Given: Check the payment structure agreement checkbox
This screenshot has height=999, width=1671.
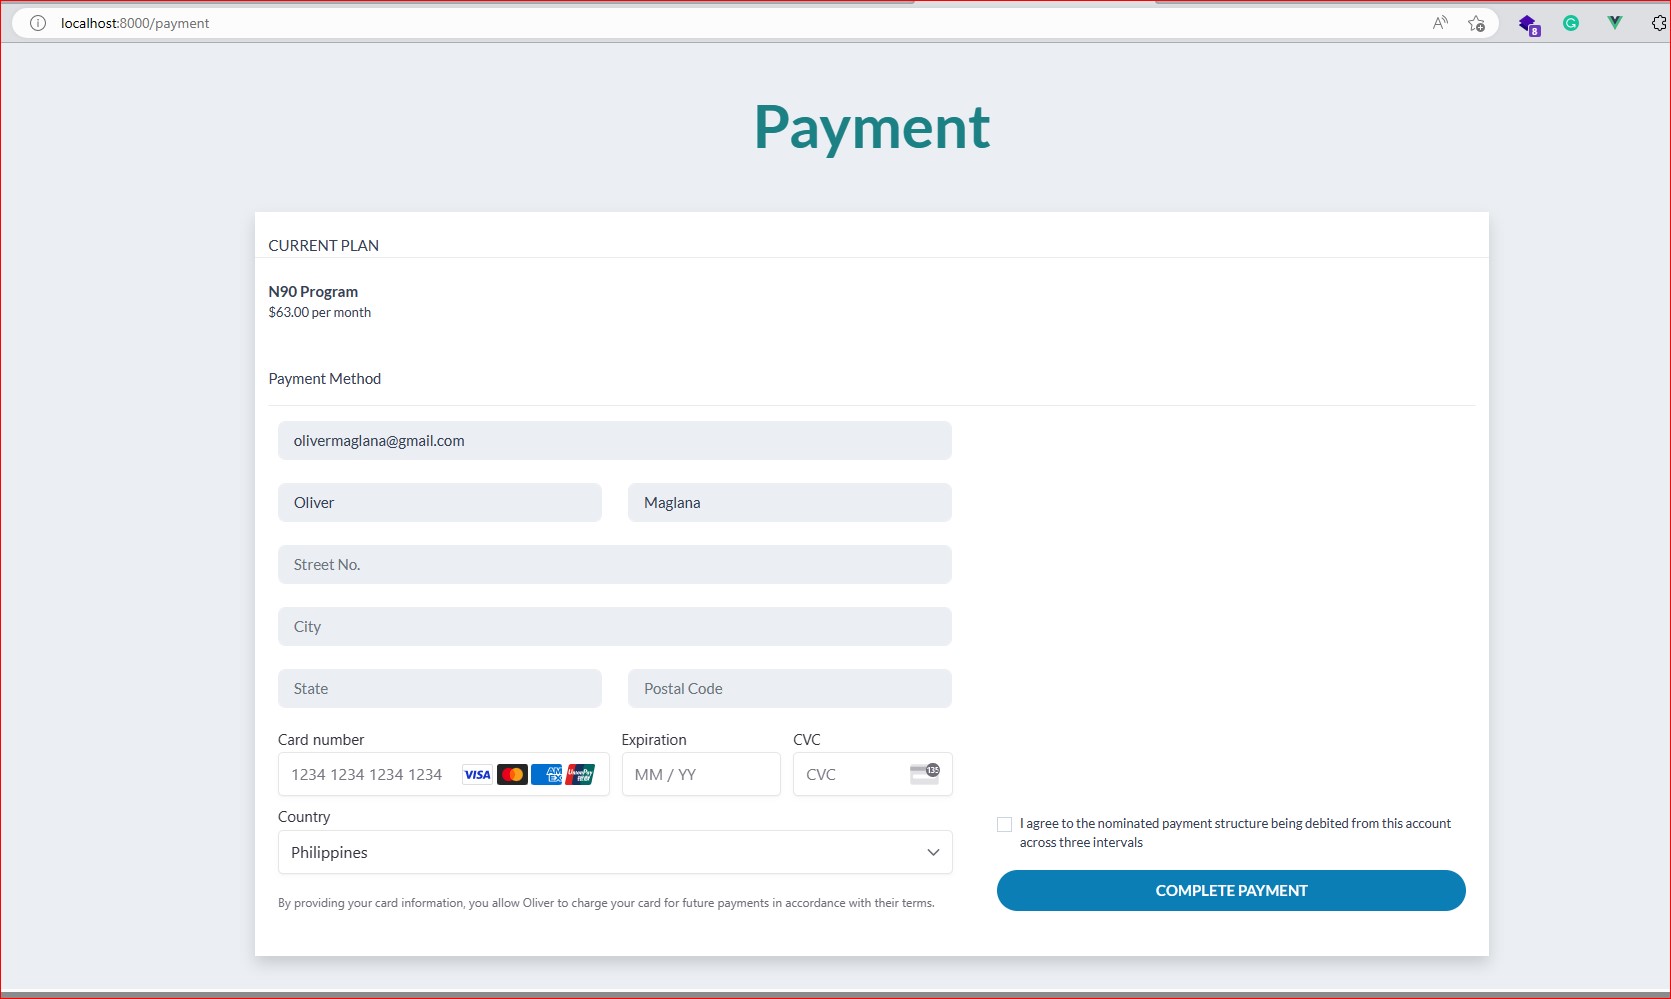Looking at the screenshot, I should (x=1004, y=824).
